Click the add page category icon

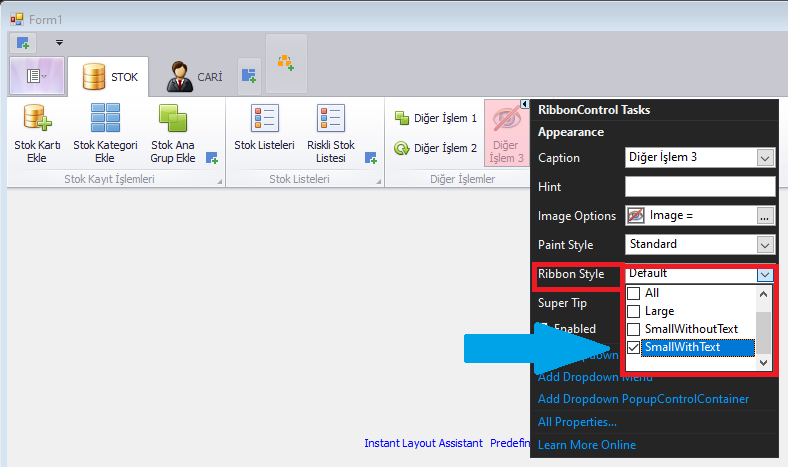coord(286,63)
